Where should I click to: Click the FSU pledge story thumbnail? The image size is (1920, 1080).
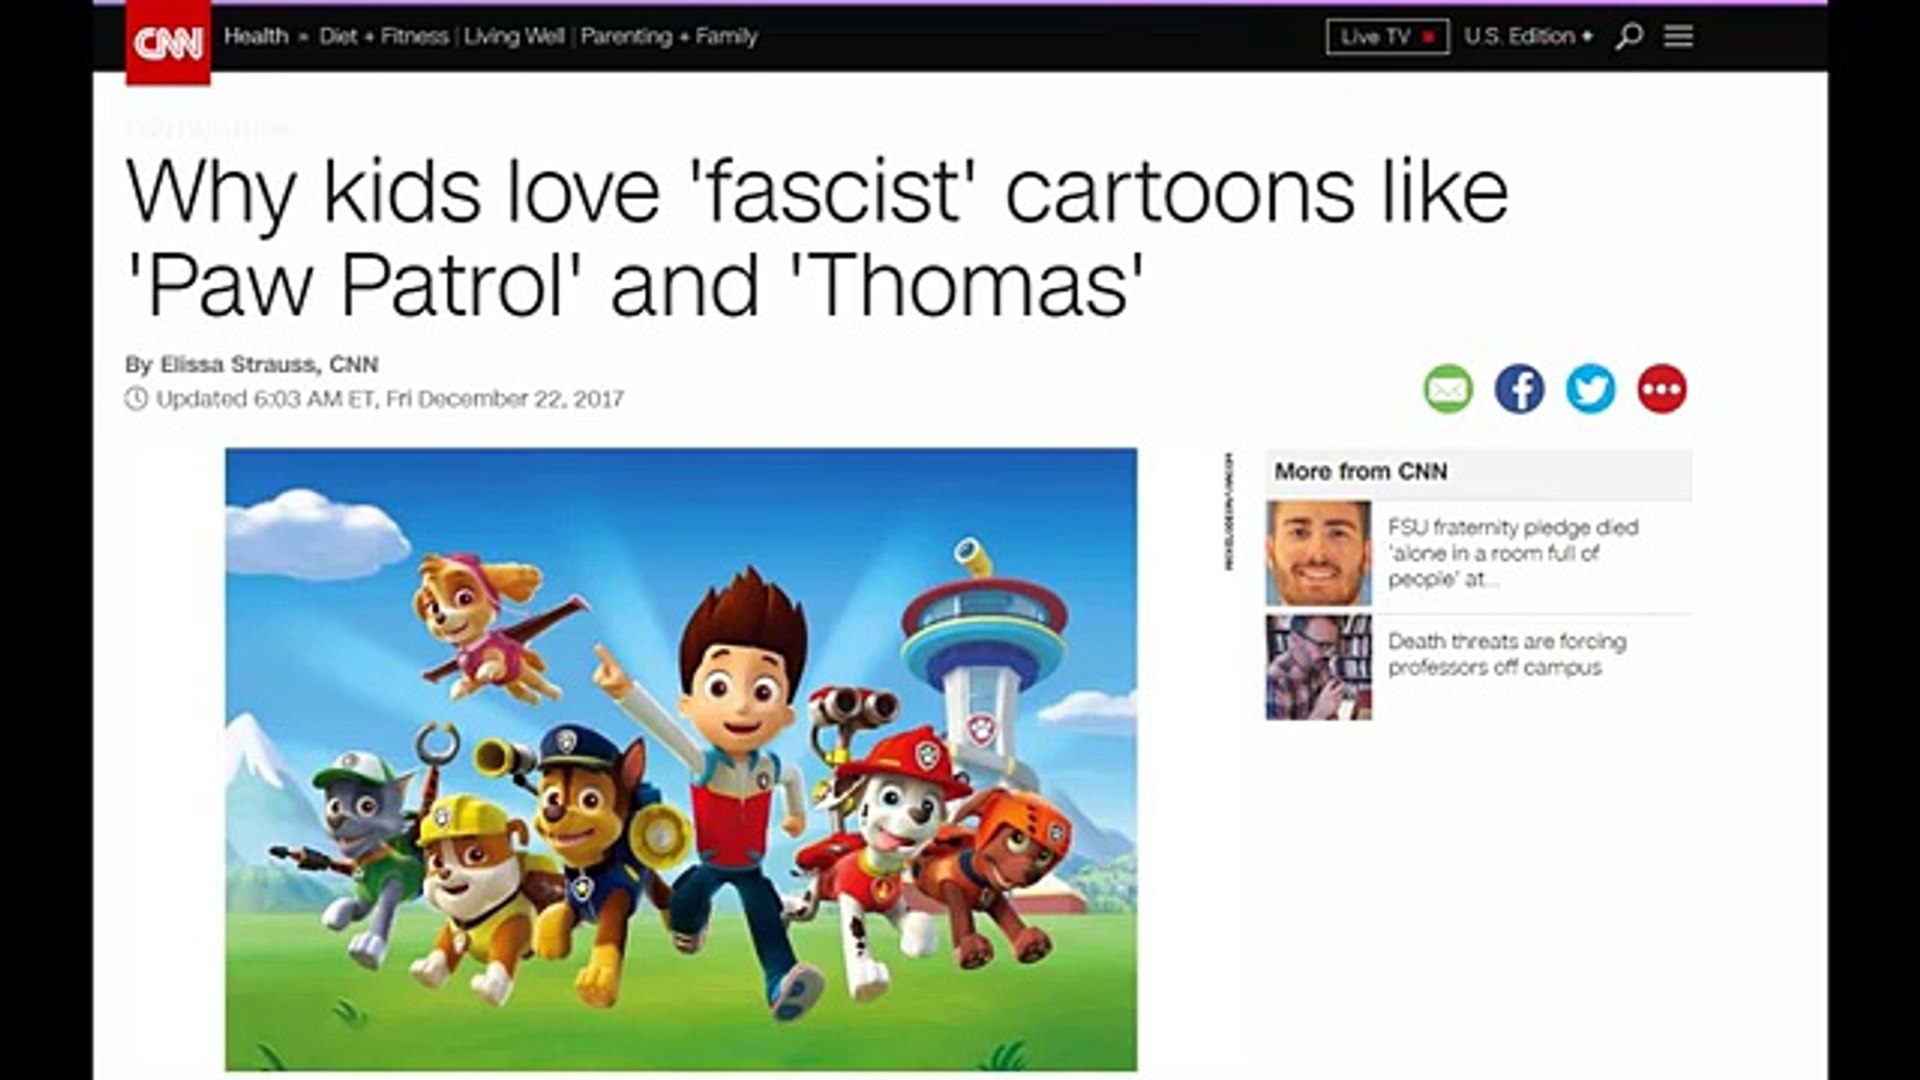click(x=1318, y=553)
